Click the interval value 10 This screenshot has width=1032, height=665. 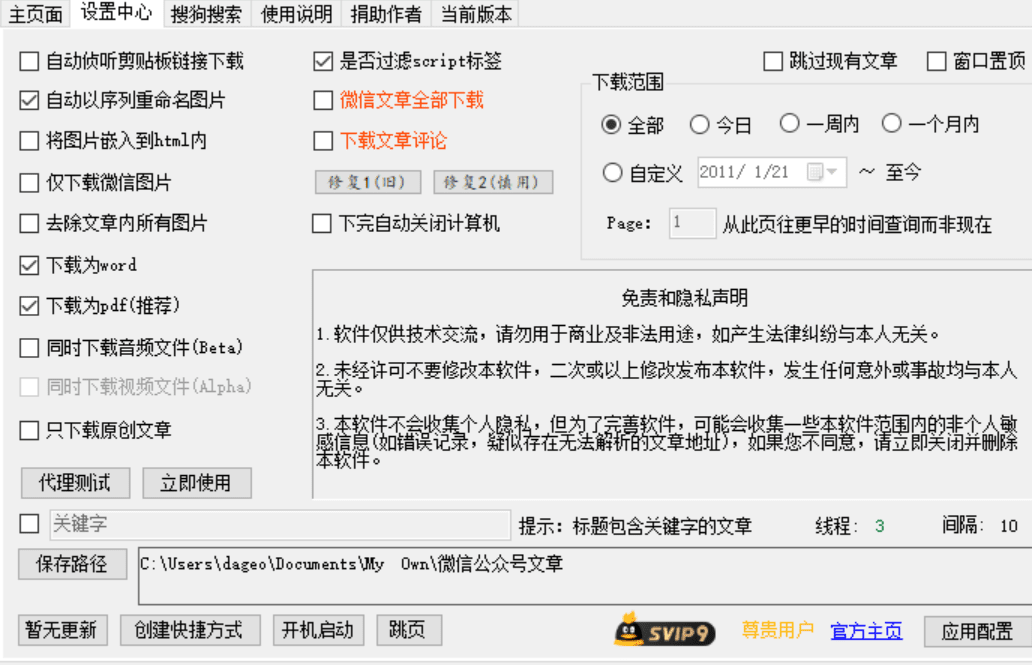pos(1008,525)
